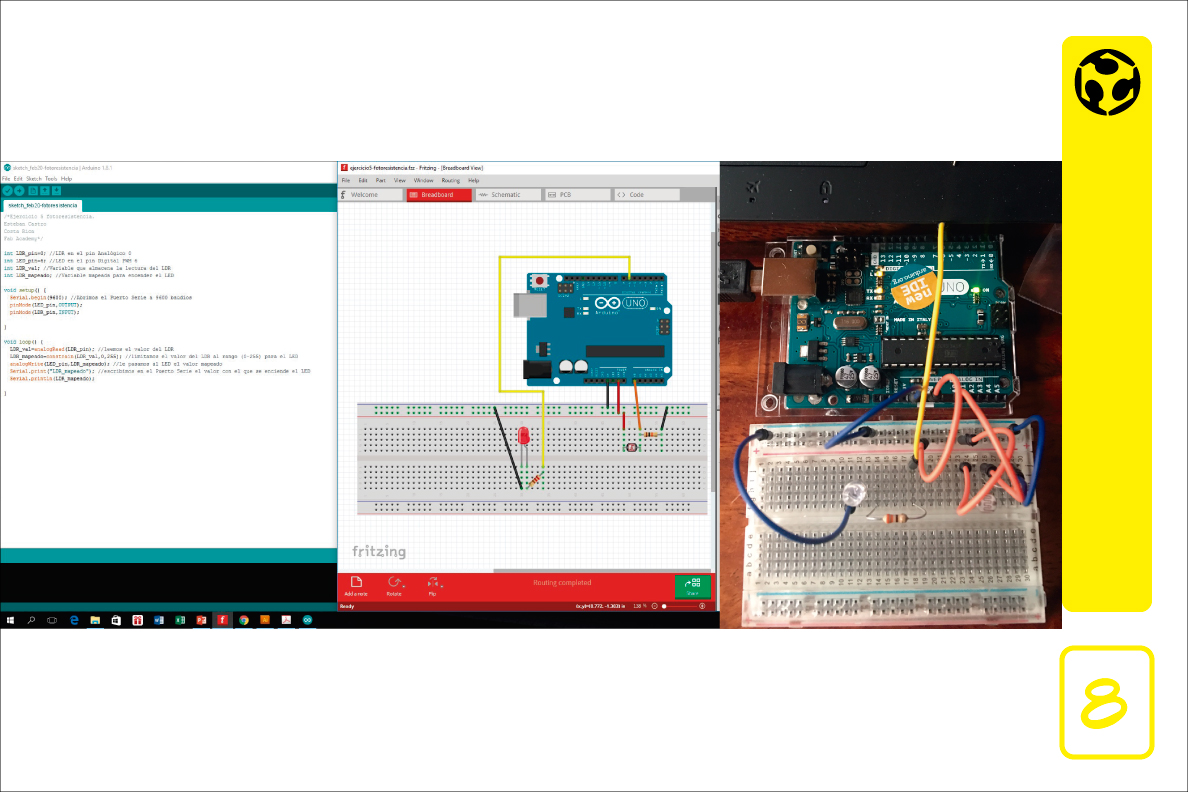
Task: Open a sketch with the Arduino Open icon
Action: (45, 191)
